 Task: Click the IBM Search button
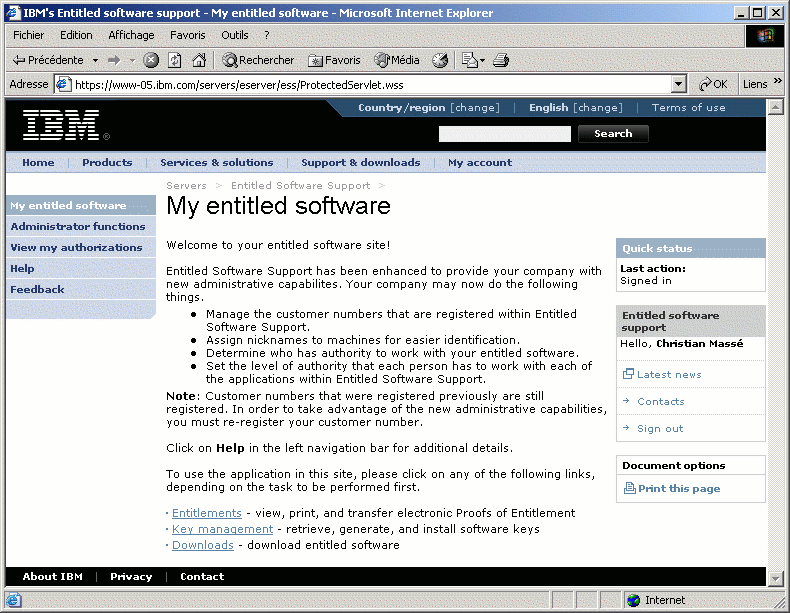[x=613, y=133]
